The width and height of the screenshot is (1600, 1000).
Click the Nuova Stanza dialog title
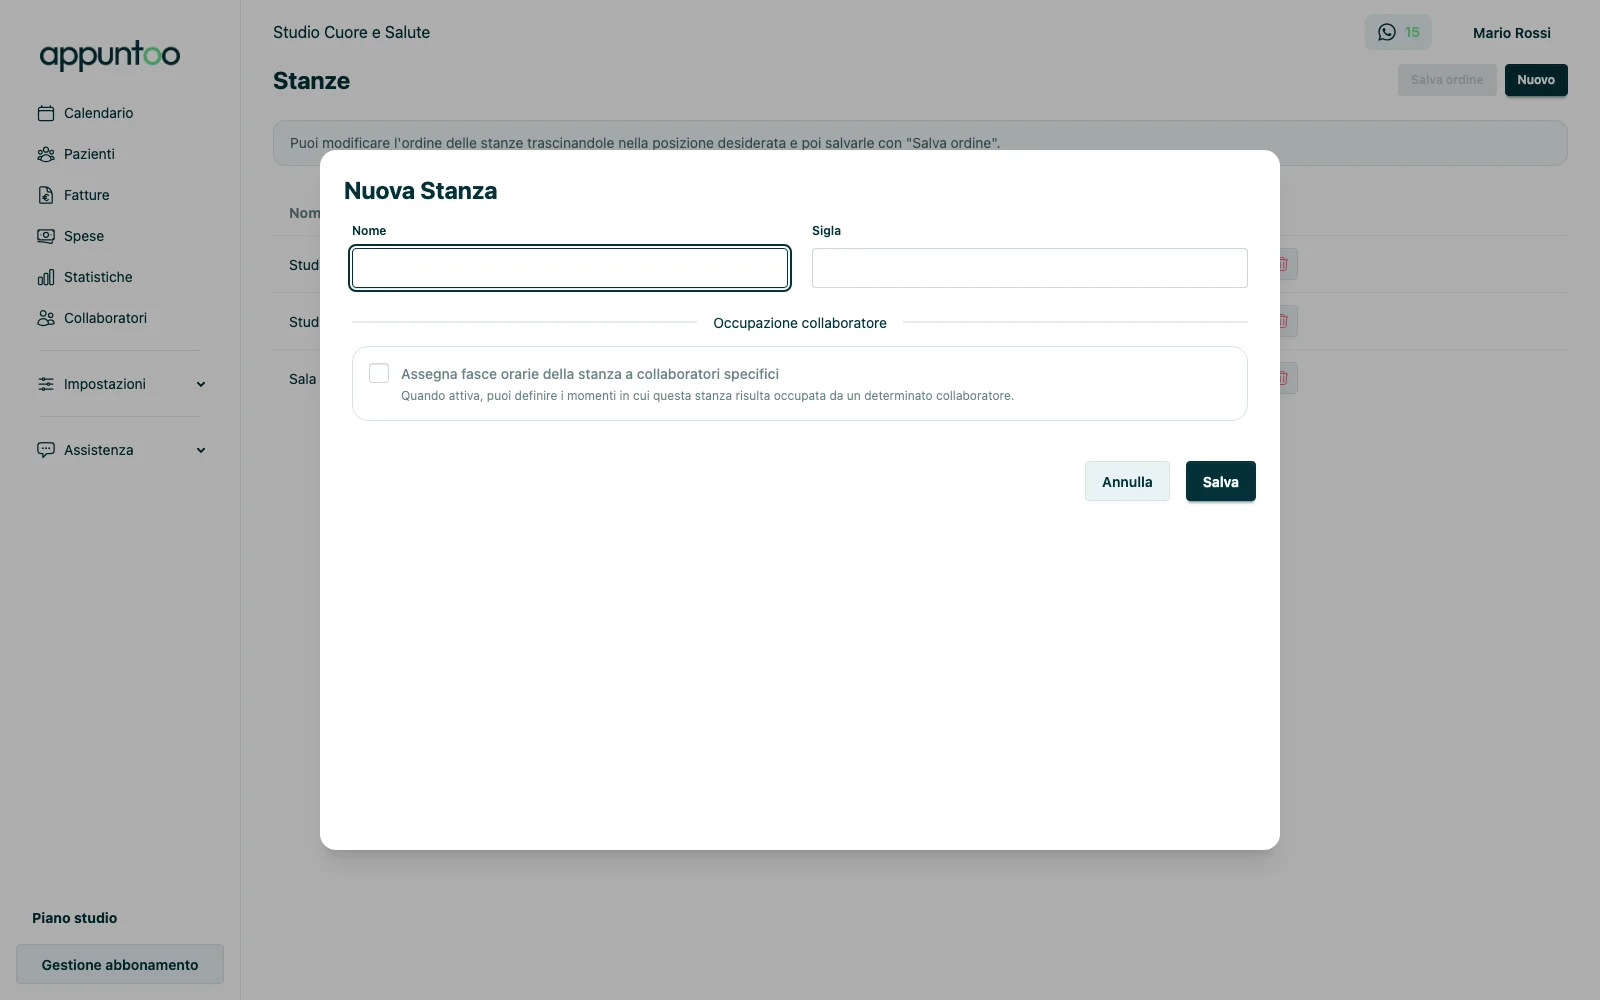pos(420,191)
